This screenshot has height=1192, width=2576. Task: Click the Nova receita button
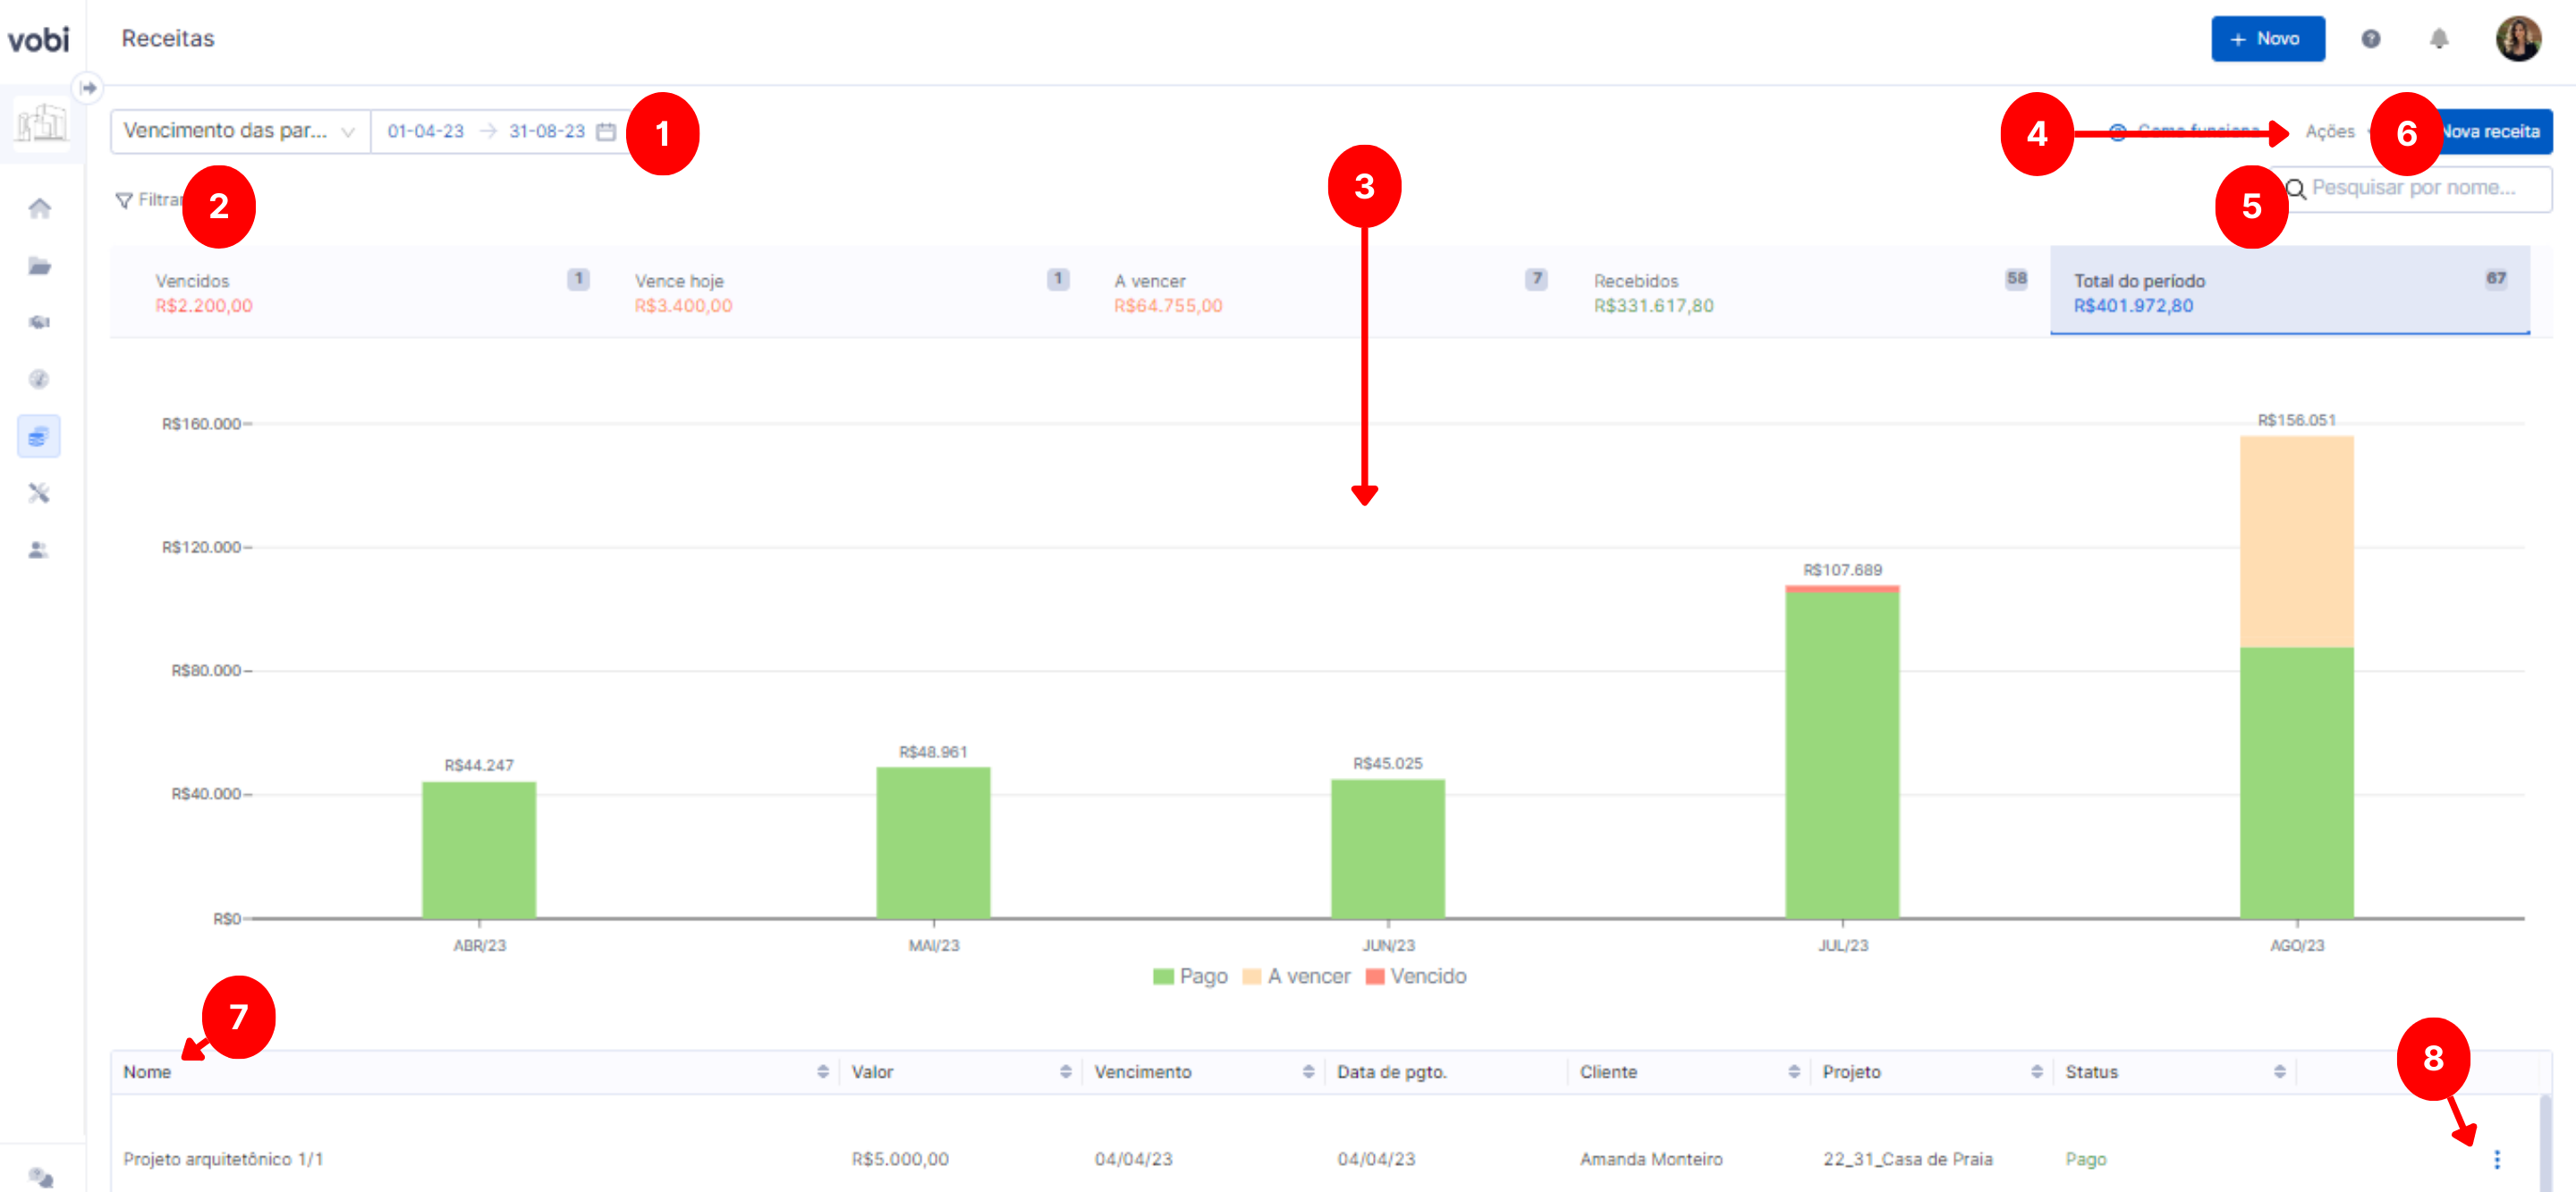pyautogui.click(x=2494, y=131)
